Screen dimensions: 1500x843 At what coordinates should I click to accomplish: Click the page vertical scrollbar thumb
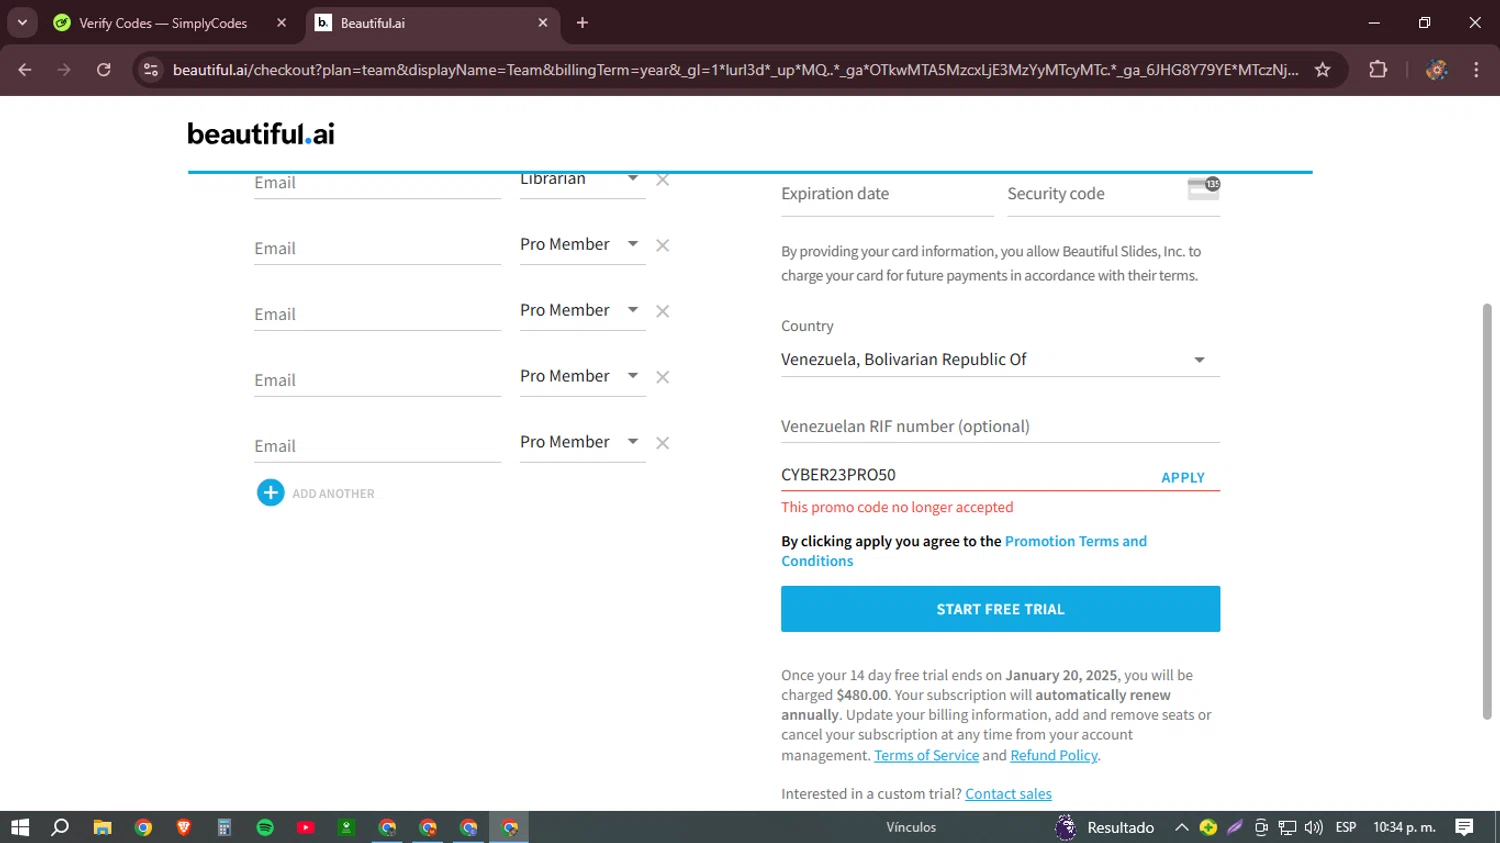click(x=1487, y=511)
